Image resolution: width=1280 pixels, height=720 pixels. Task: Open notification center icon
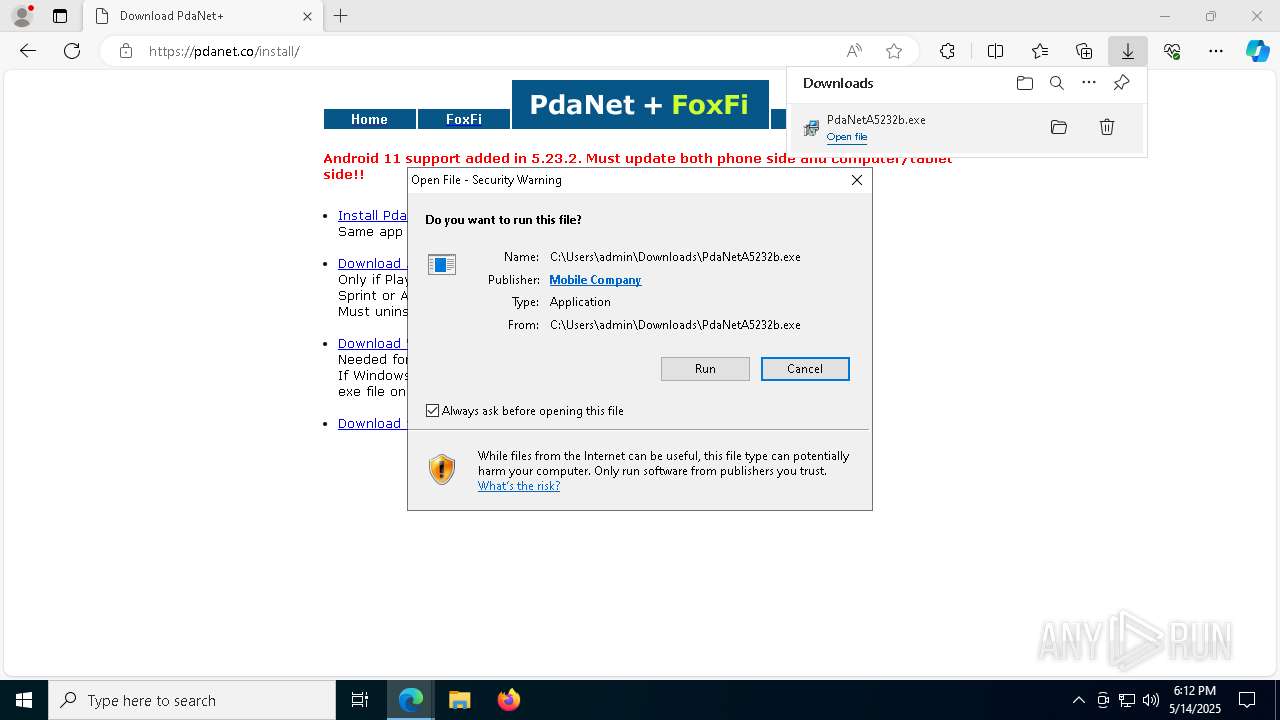(x=1247, y=700)
